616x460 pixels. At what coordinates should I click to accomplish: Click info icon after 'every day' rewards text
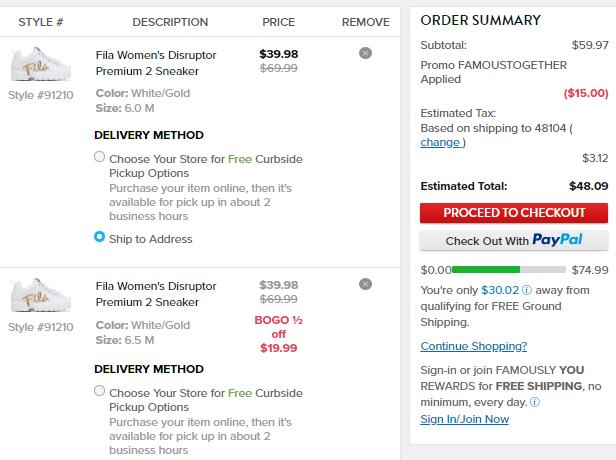[535, 402]
